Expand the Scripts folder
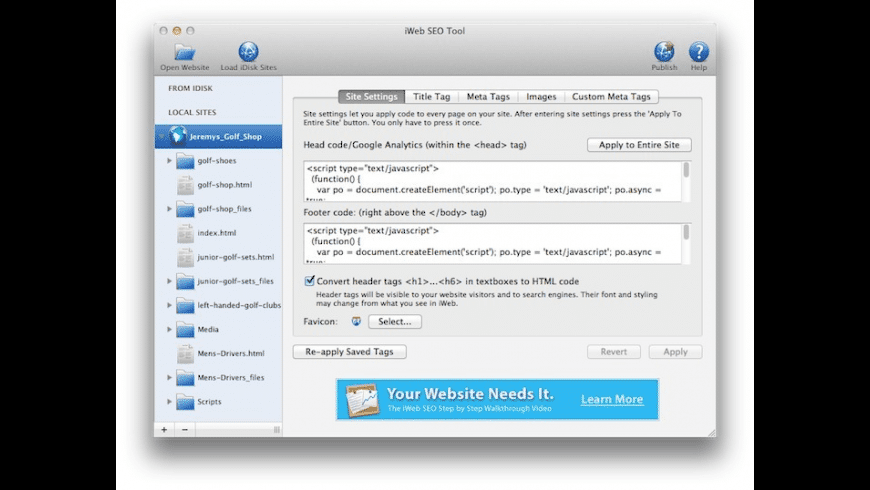This screenshot has width=870, height=490. click(x=169, y=401)
